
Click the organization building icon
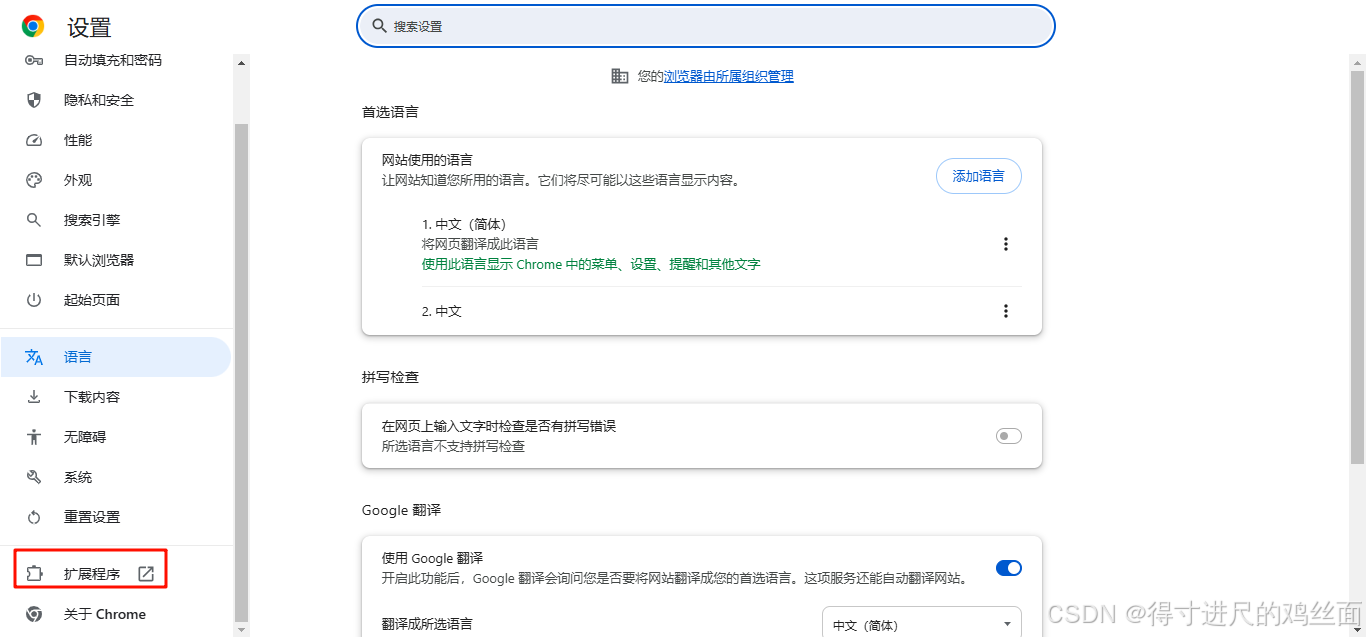(x=620, y=76)
